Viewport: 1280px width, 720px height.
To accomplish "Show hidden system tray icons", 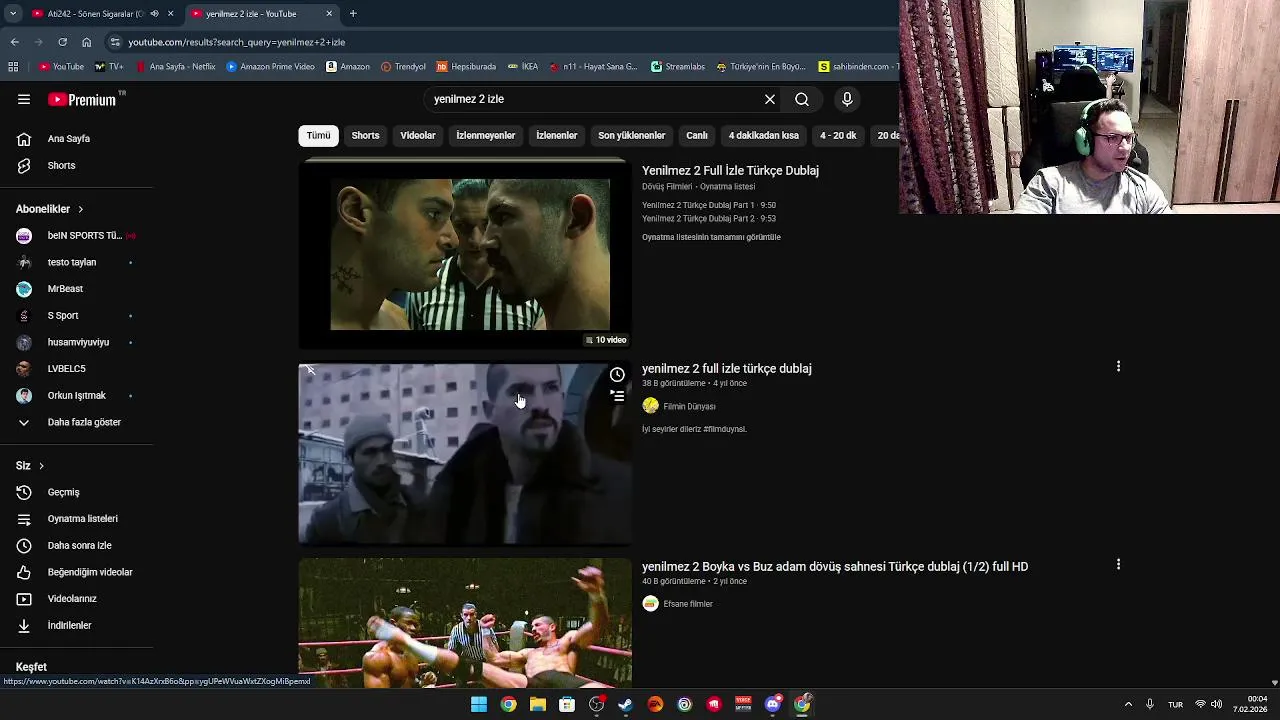I will (1128, 705).
